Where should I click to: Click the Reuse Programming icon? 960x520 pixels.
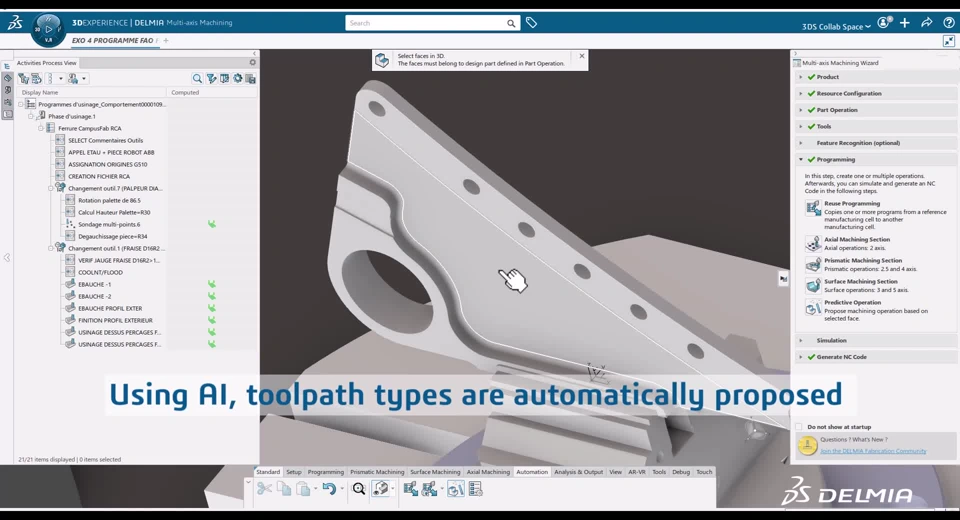tap(812, 208)
